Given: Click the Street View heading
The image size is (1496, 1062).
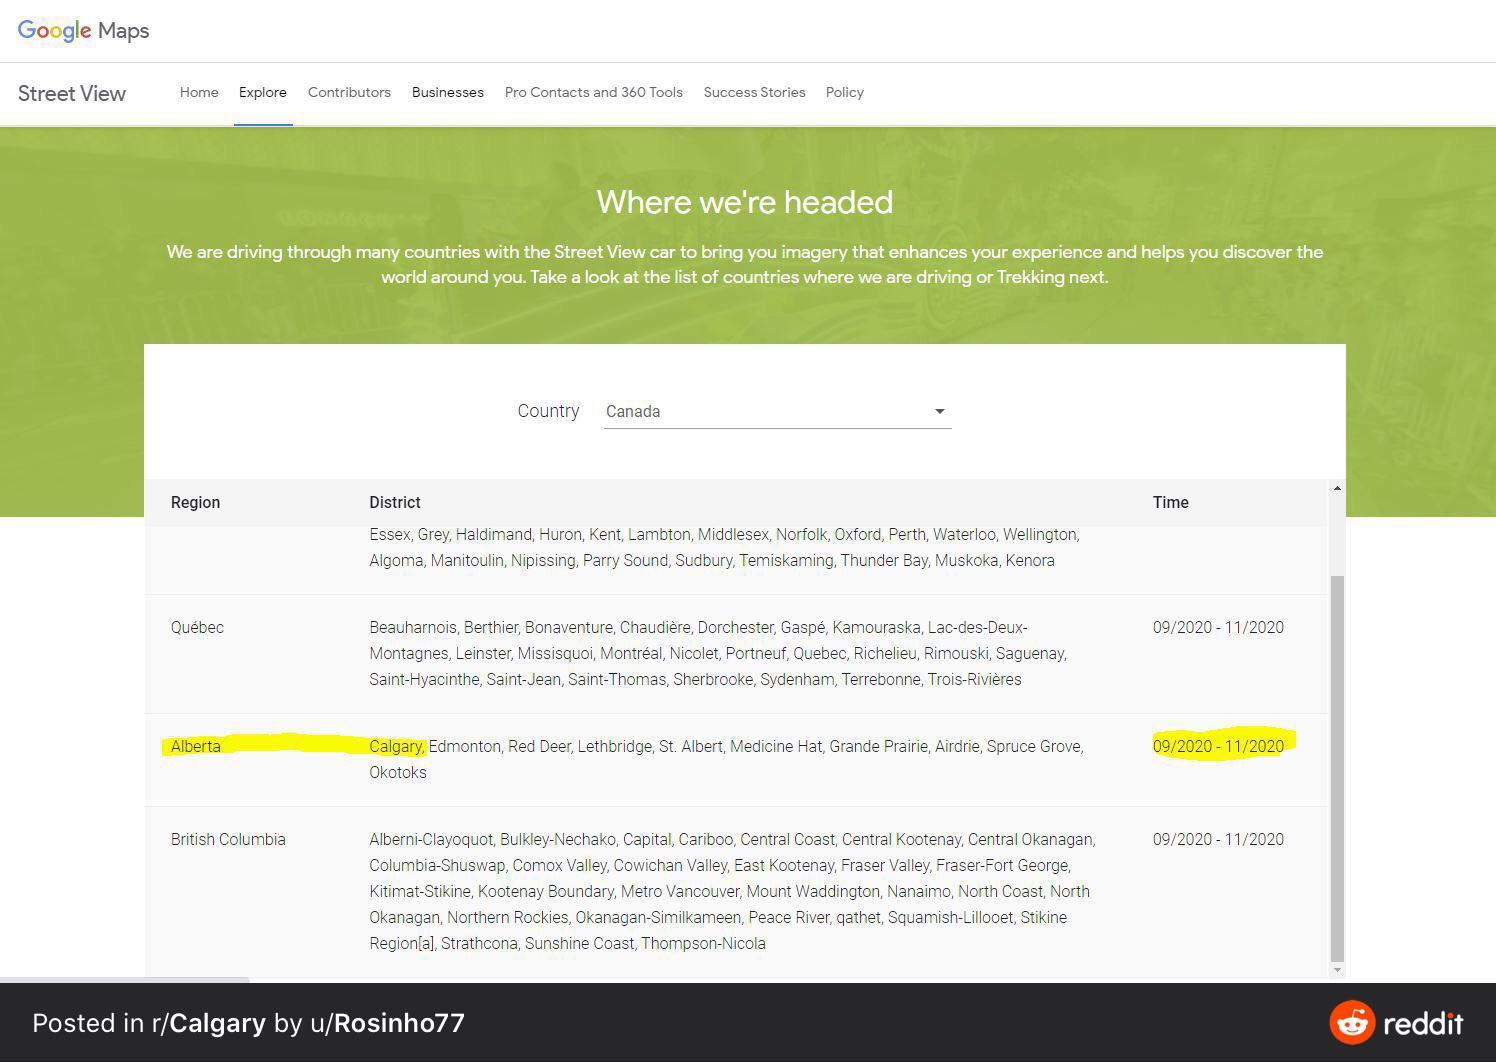Looking at the screenshot, I should point(71,93).
